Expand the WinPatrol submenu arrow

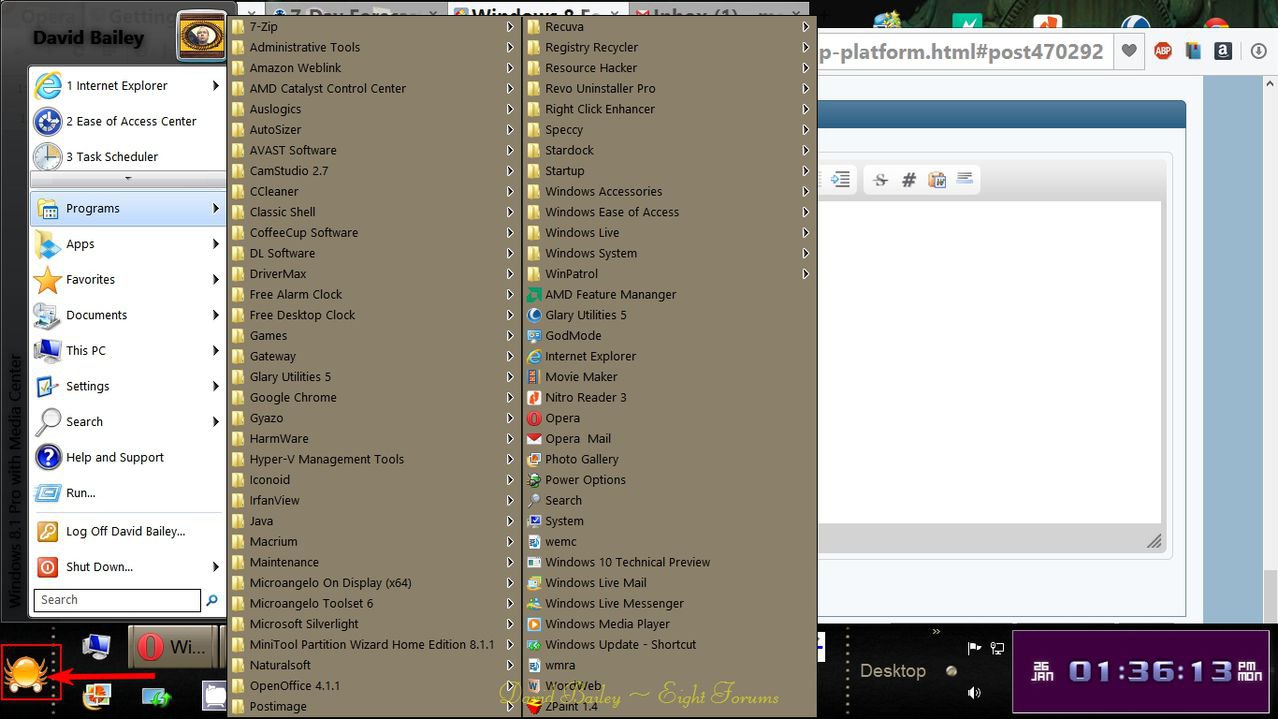pyautogui.click(x=805, y=274)
